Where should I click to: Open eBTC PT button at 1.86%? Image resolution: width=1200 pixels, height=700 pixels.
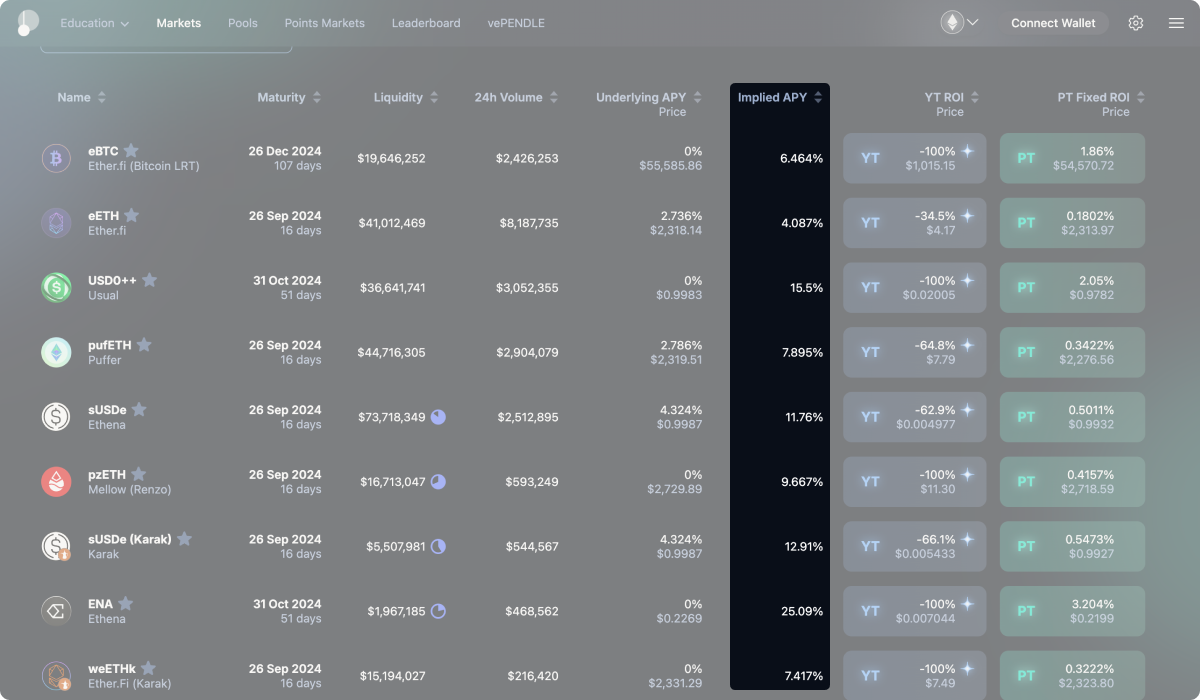[x=1072, y=158]
